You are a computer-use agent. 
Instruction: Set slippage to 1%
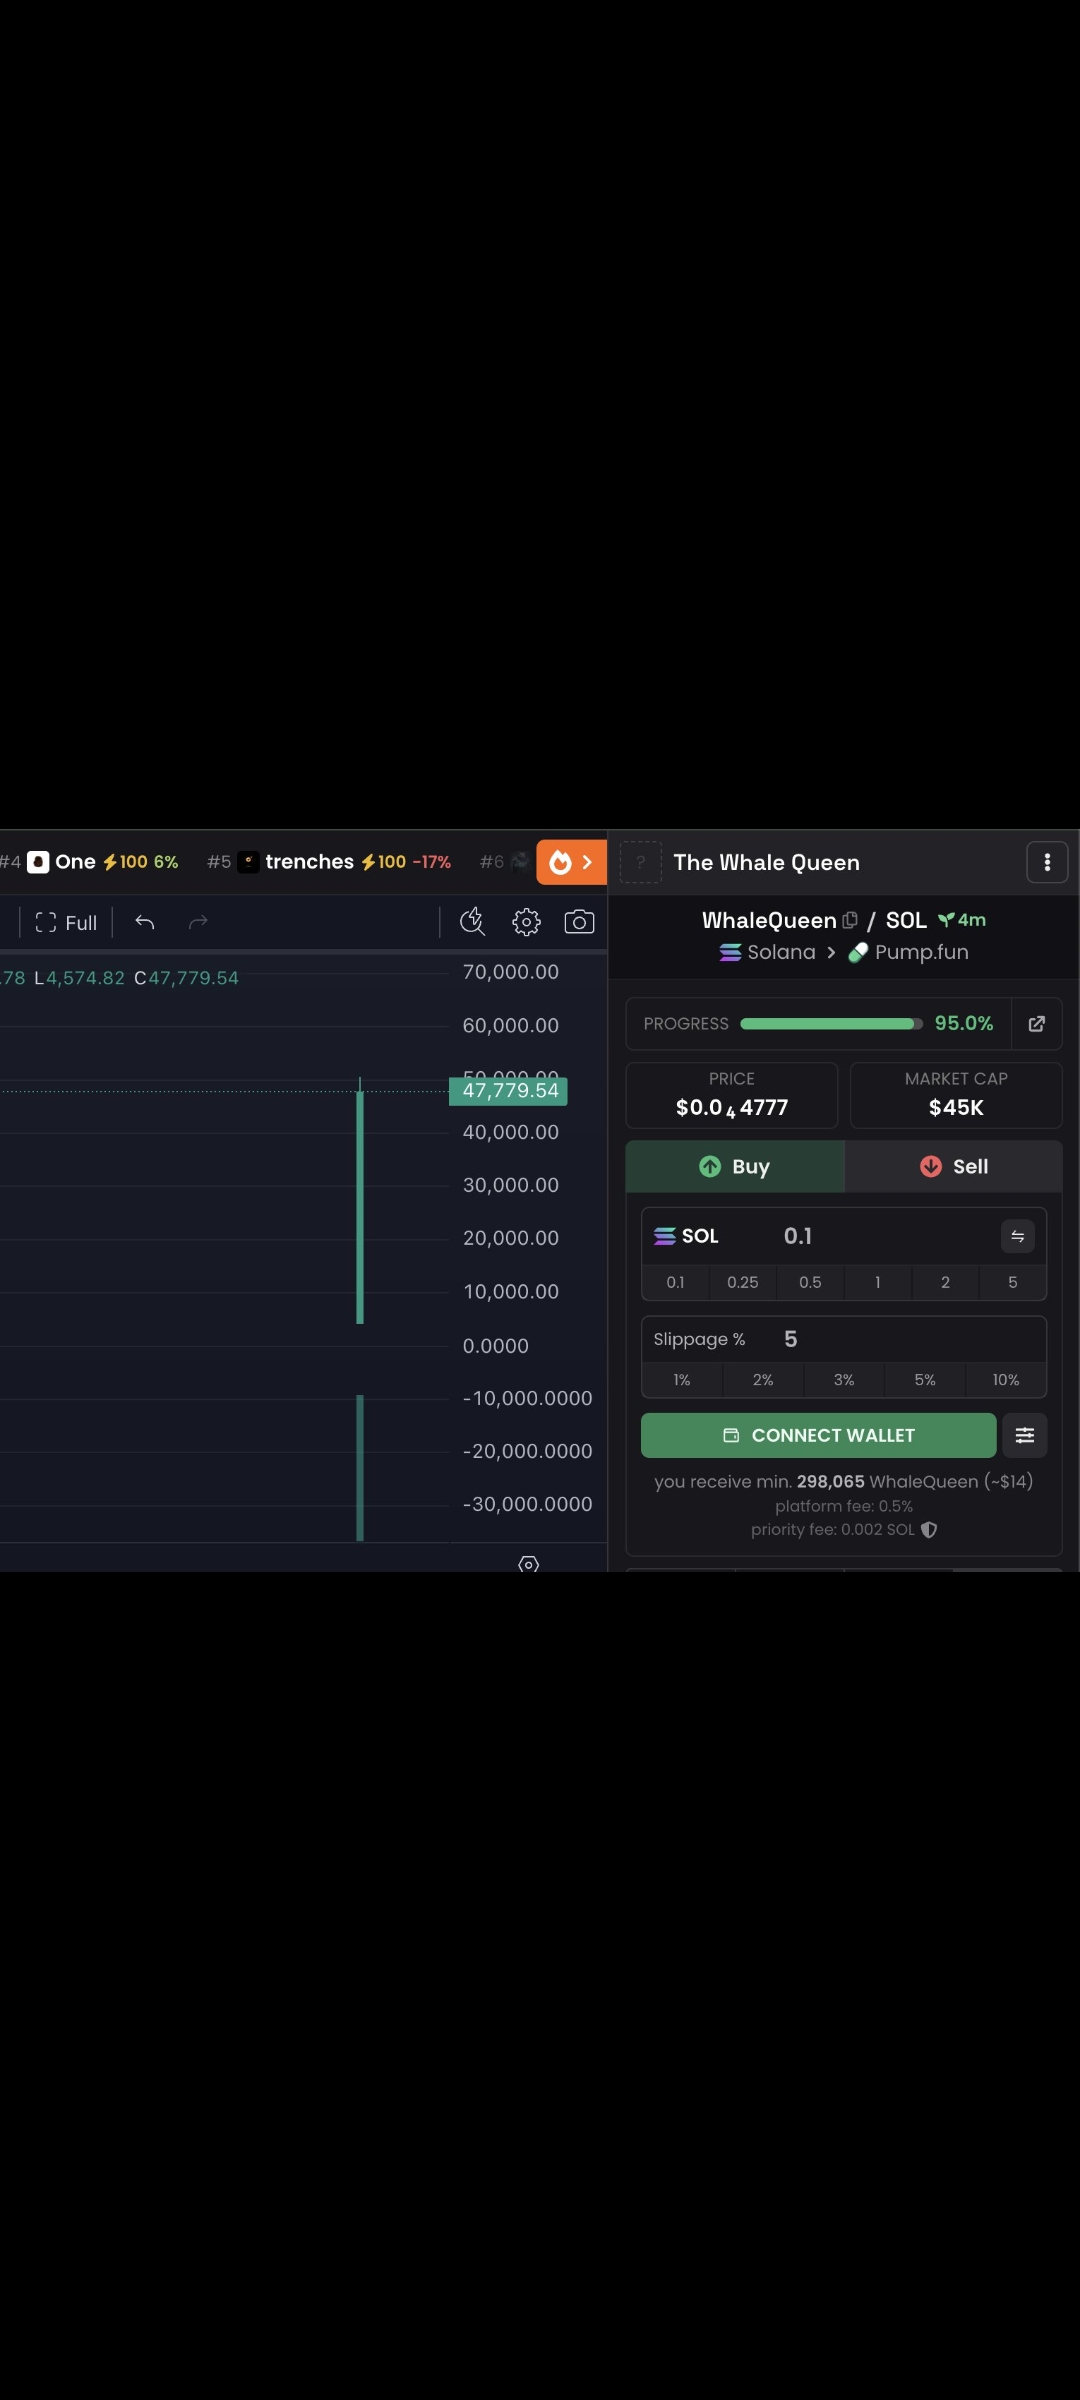(682, 1380)
